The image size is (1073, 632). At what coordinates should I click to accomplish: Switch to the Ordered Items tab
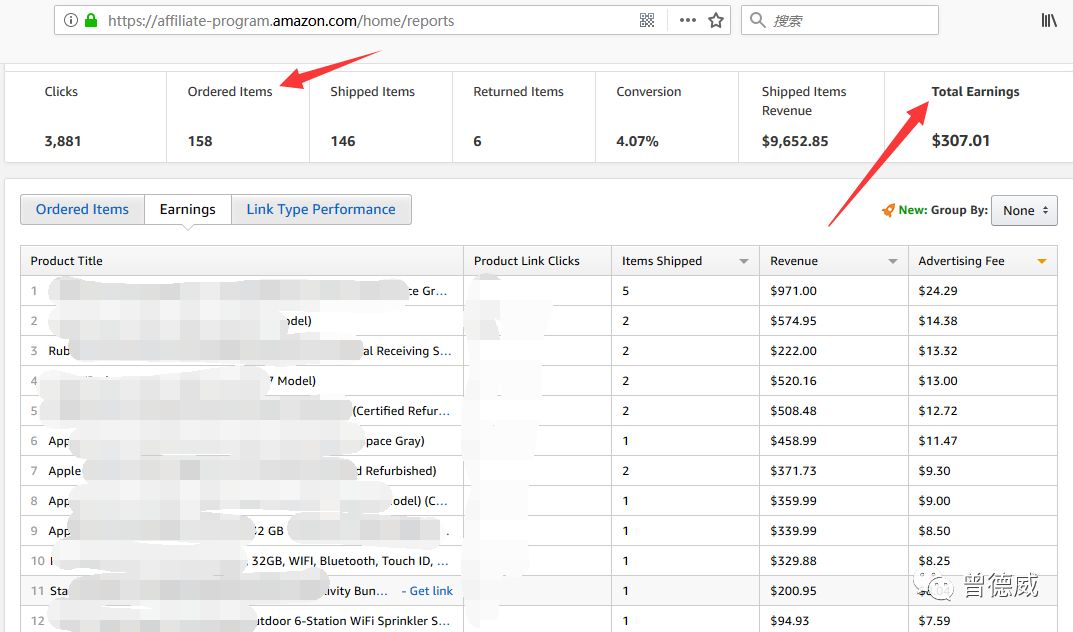pos(82,209)
